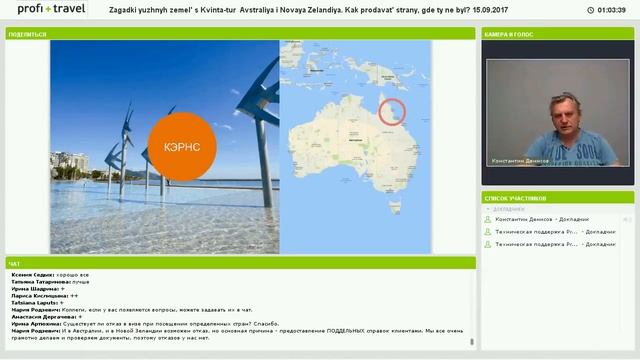Click the chat scrollbar handle
Screen dimensions: 640x360
(x=472, y=342)
